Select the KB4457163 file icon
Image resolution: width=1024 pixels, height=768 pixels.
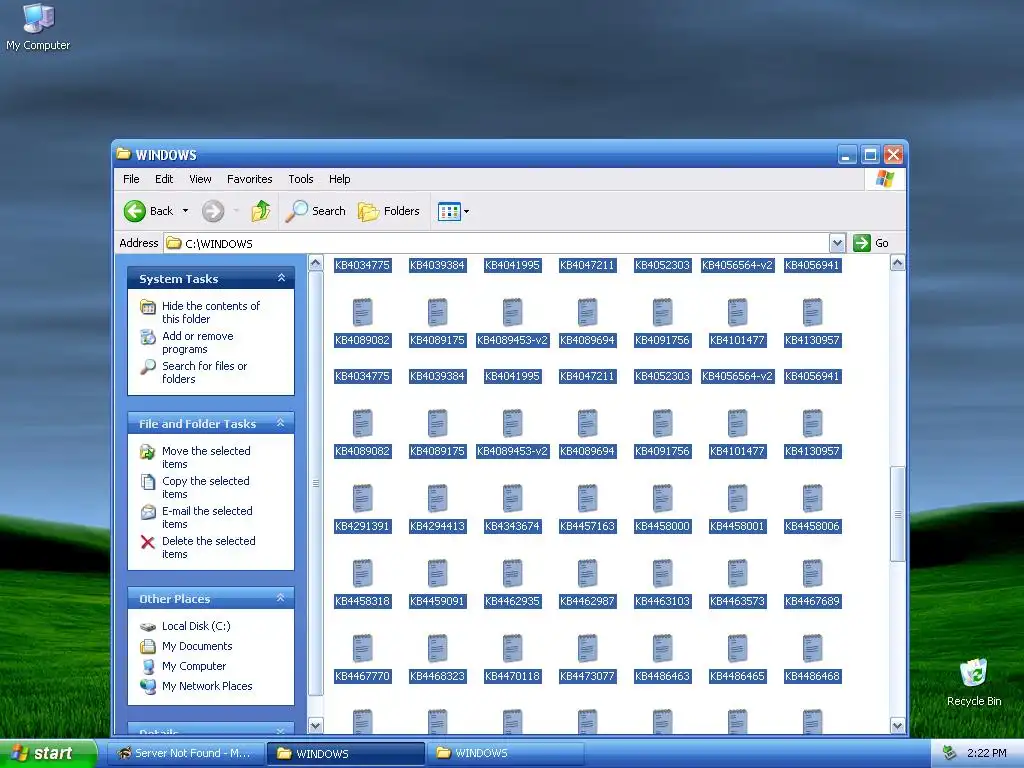[588, 498]
